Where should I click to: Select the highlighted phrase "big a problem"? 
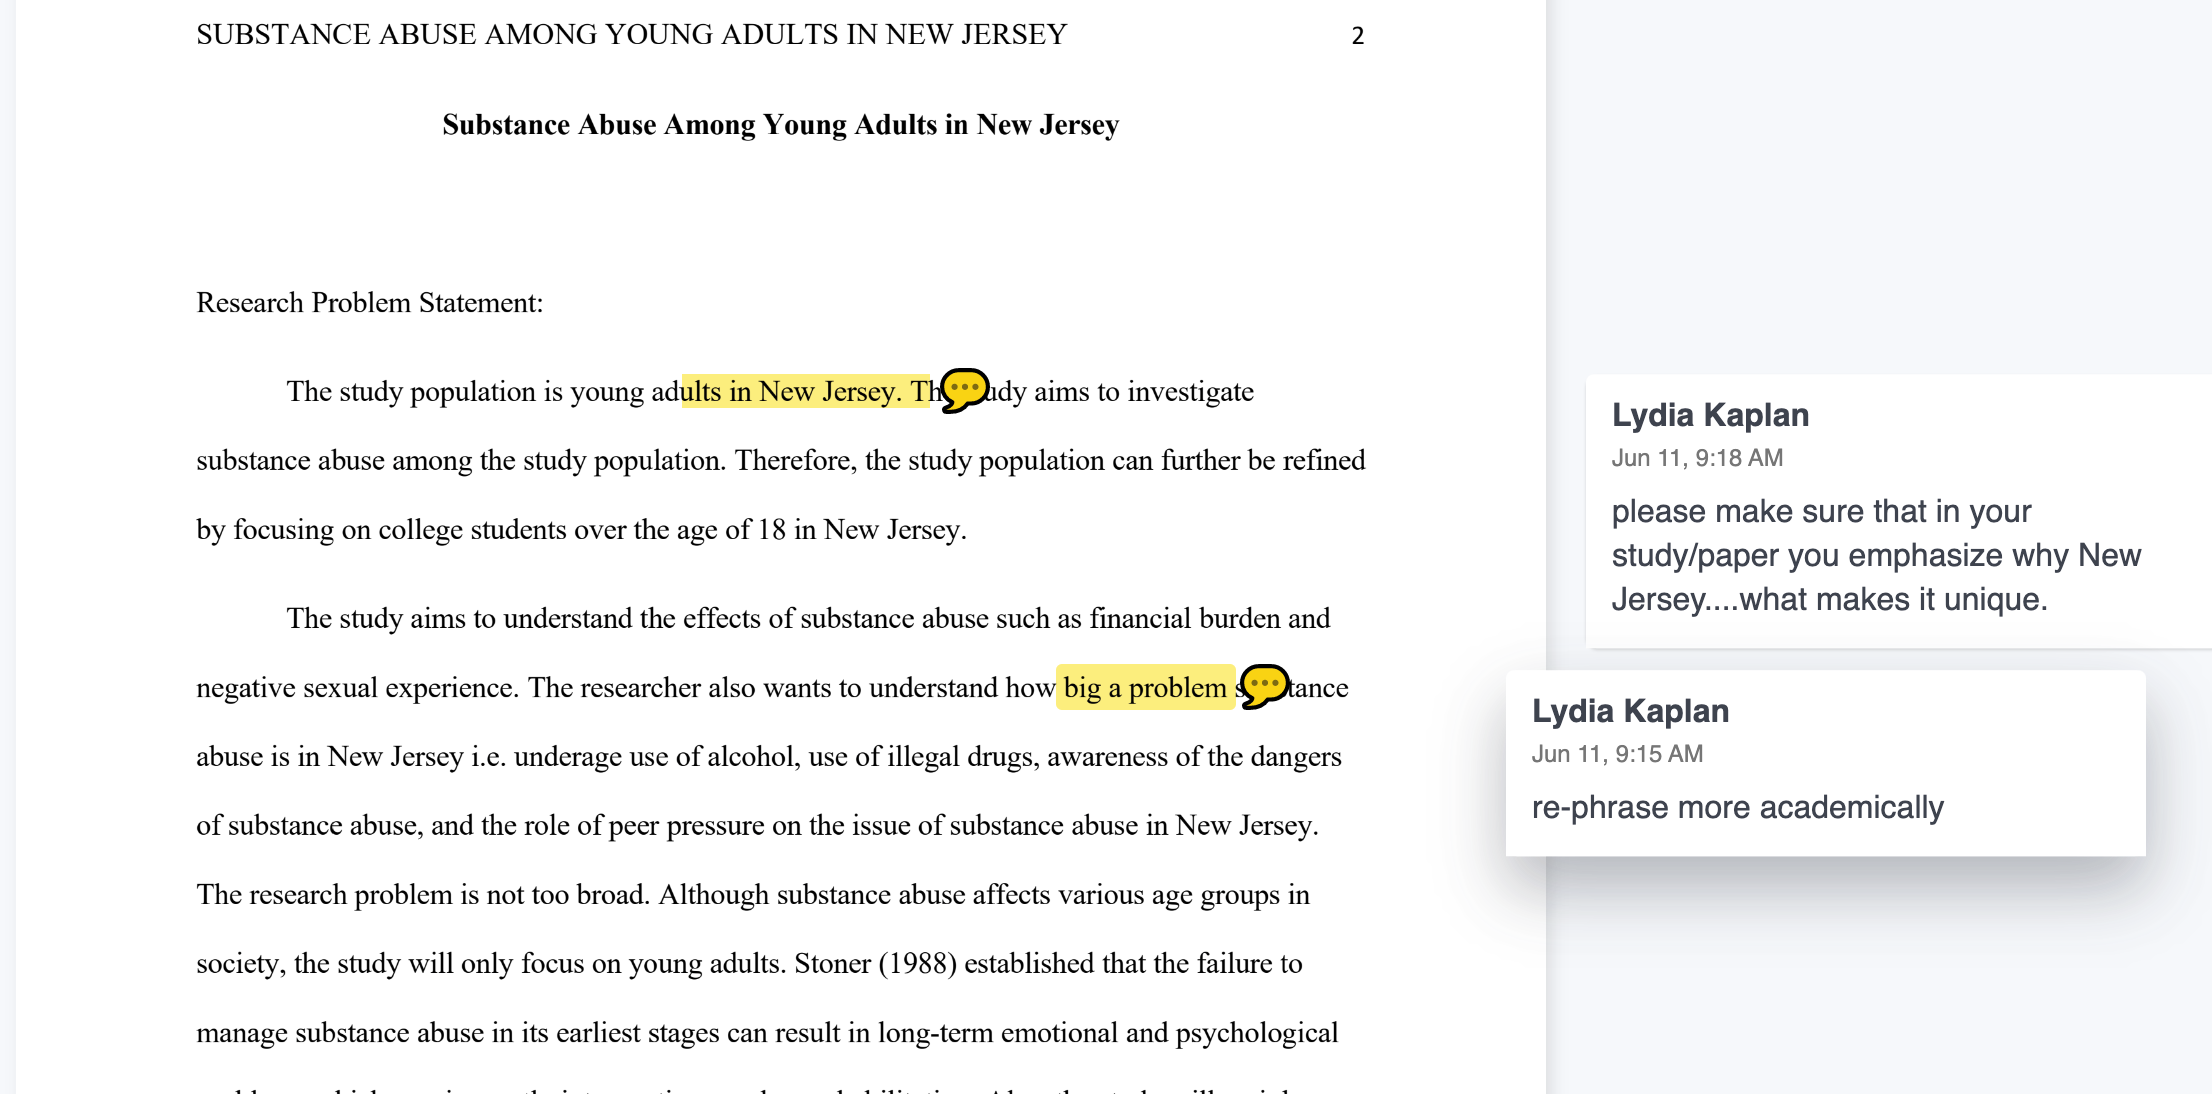pos(1145,688)
